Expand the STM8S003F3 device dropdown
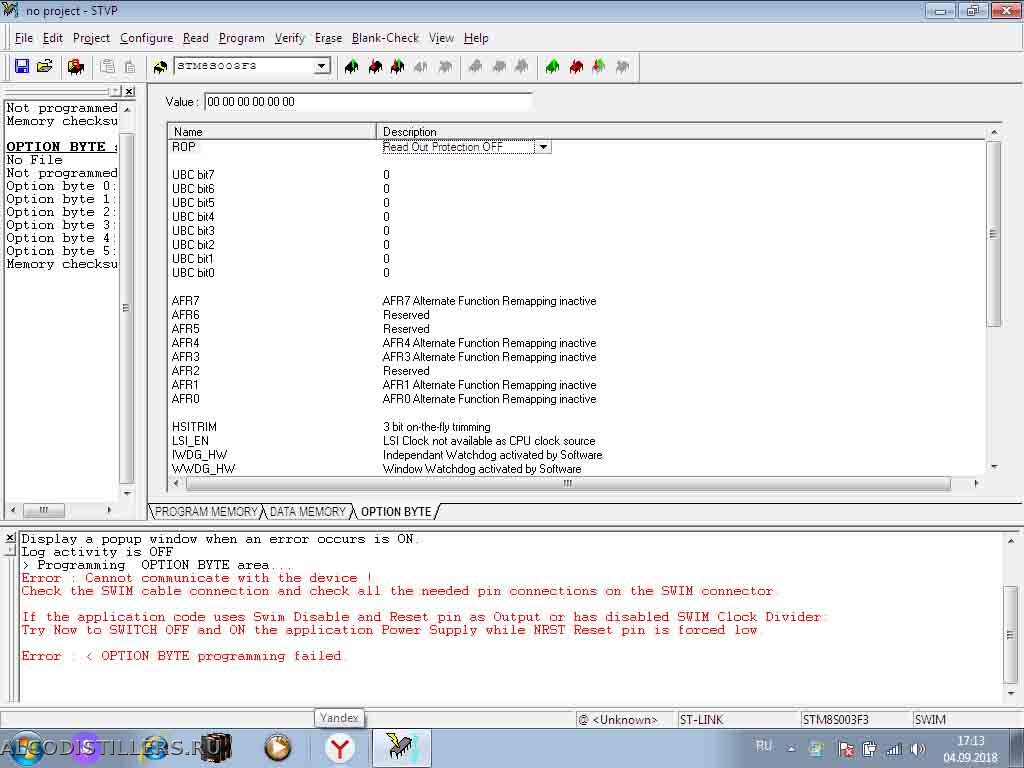The width and height of the screenshot is (1024, 768). tap(321, 66)
